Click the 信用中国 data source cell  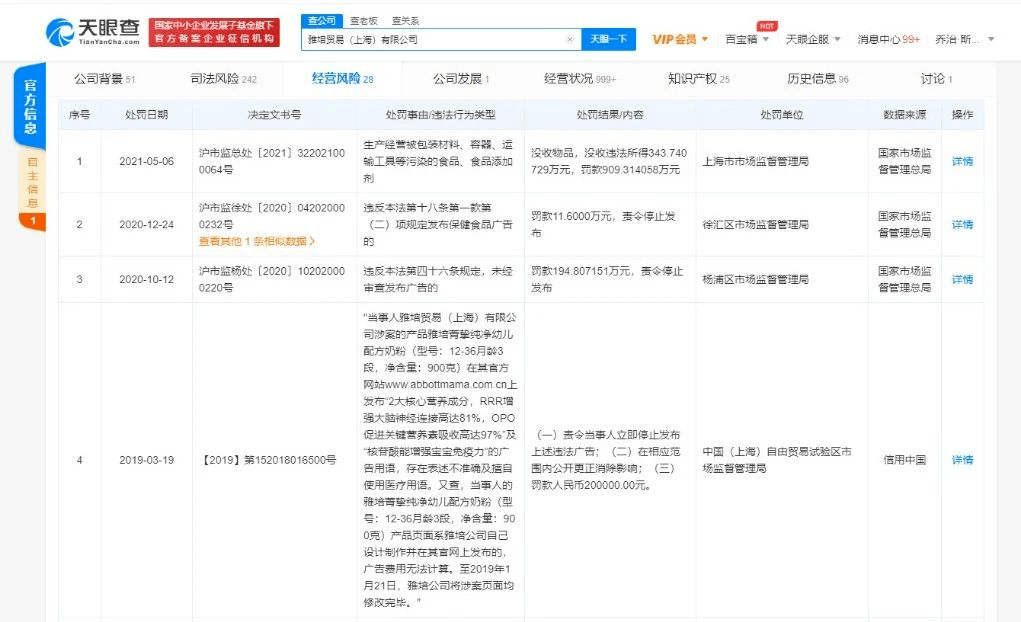point(904,459)
